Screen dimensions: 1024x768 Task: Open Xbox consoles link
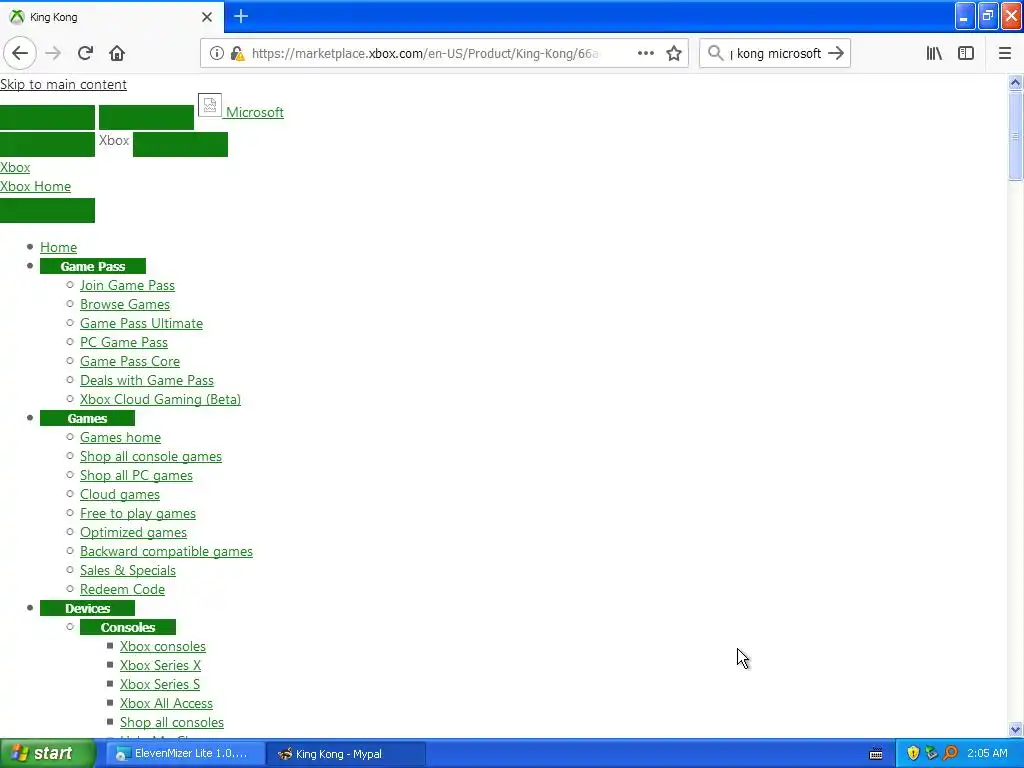(163, 647)
